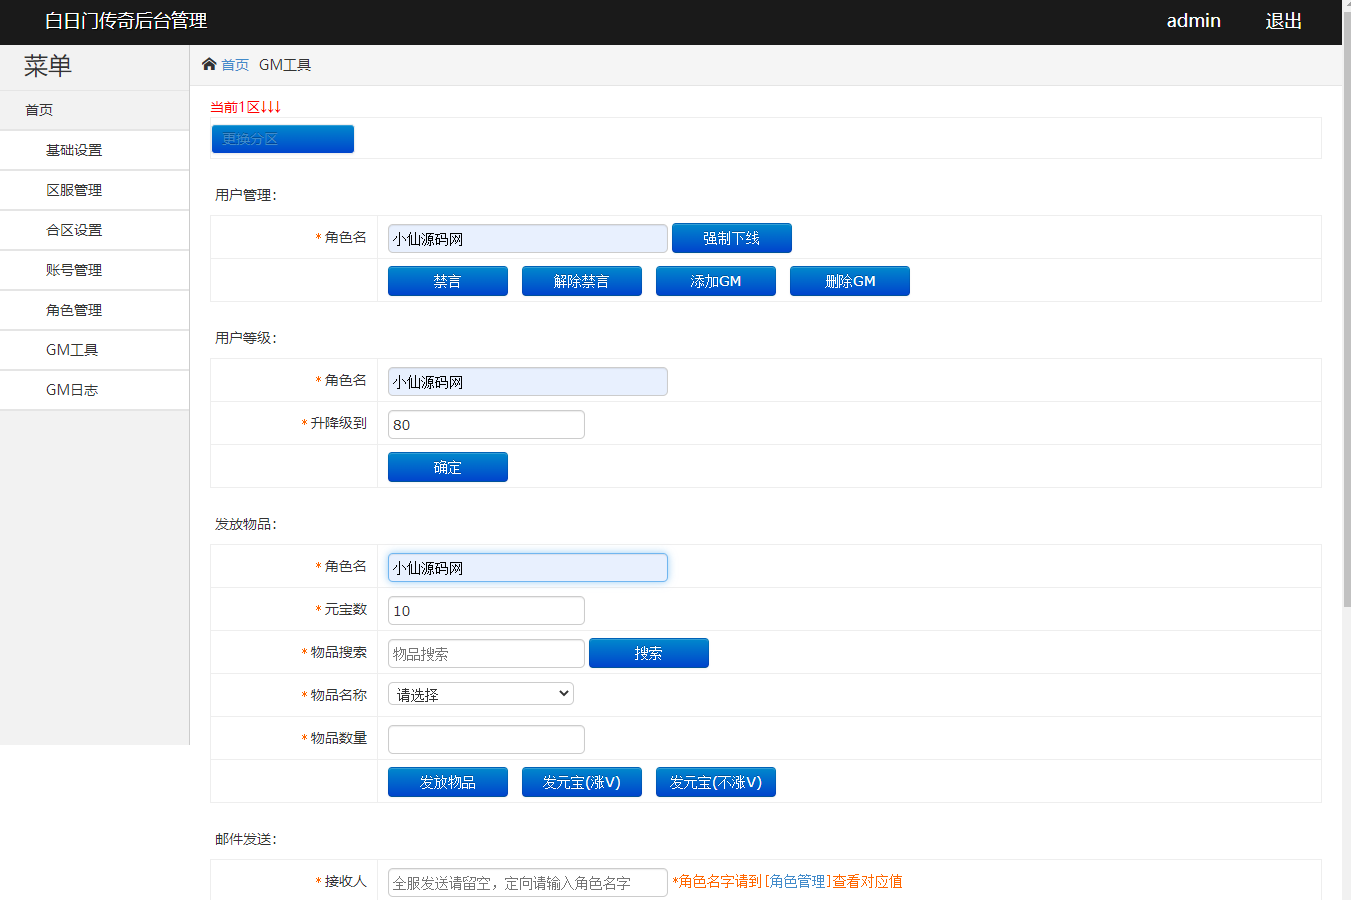Click 发元宝(涨V) button
Screen dimensions: 1351x900
pos(582,782)
